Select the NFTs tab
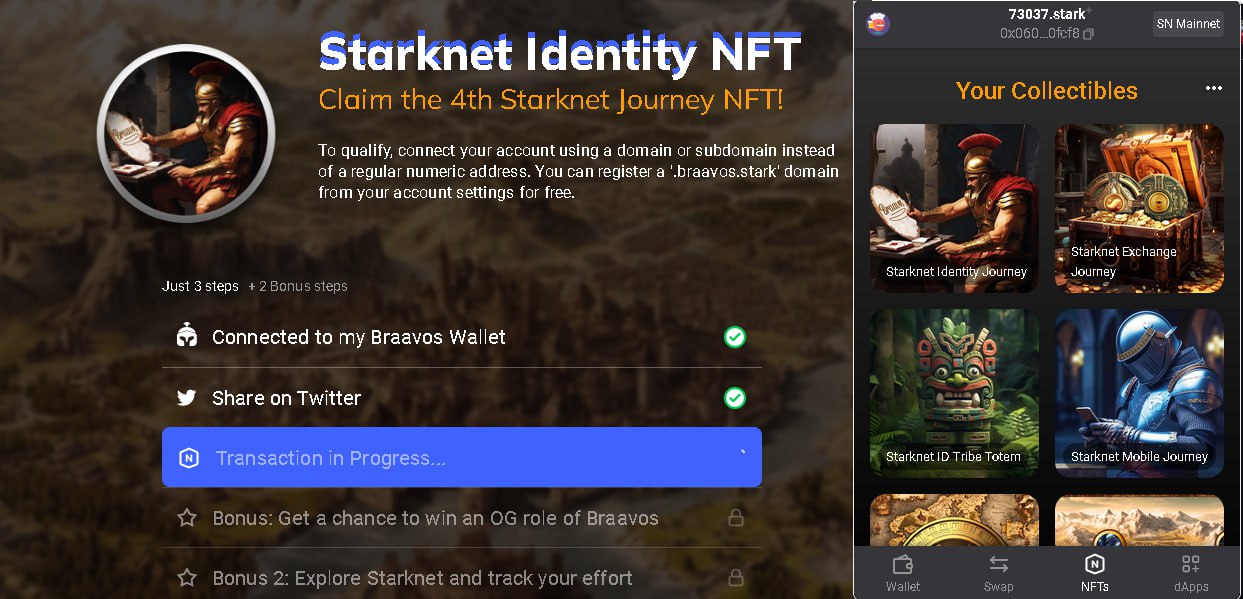 pos(1094,574)
